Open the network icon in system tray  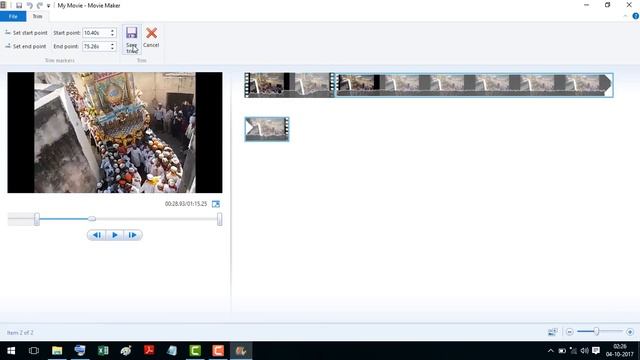pos(573,351)
